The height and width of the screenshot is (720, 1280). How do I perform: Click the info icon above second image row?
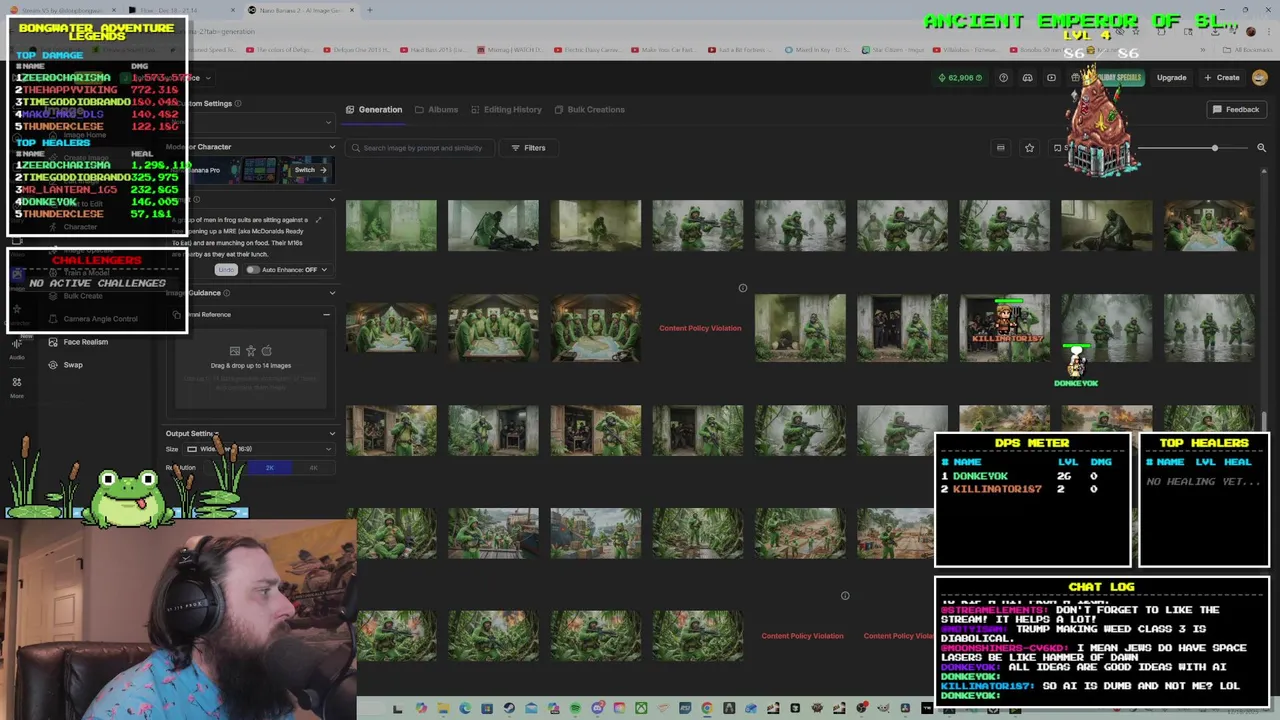click(x=742, y=288)
